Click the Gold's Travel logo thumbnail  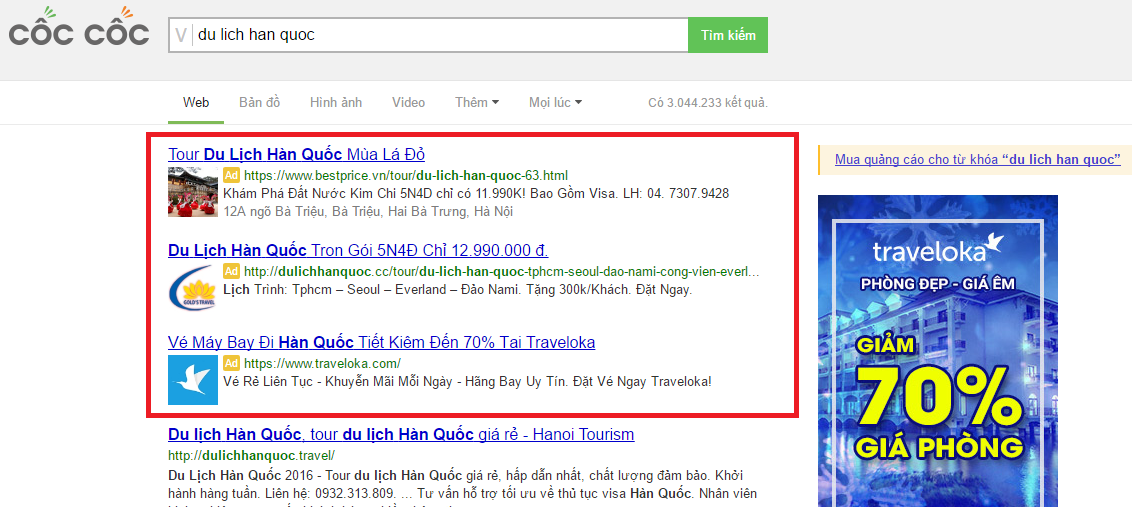pos(192,287)
